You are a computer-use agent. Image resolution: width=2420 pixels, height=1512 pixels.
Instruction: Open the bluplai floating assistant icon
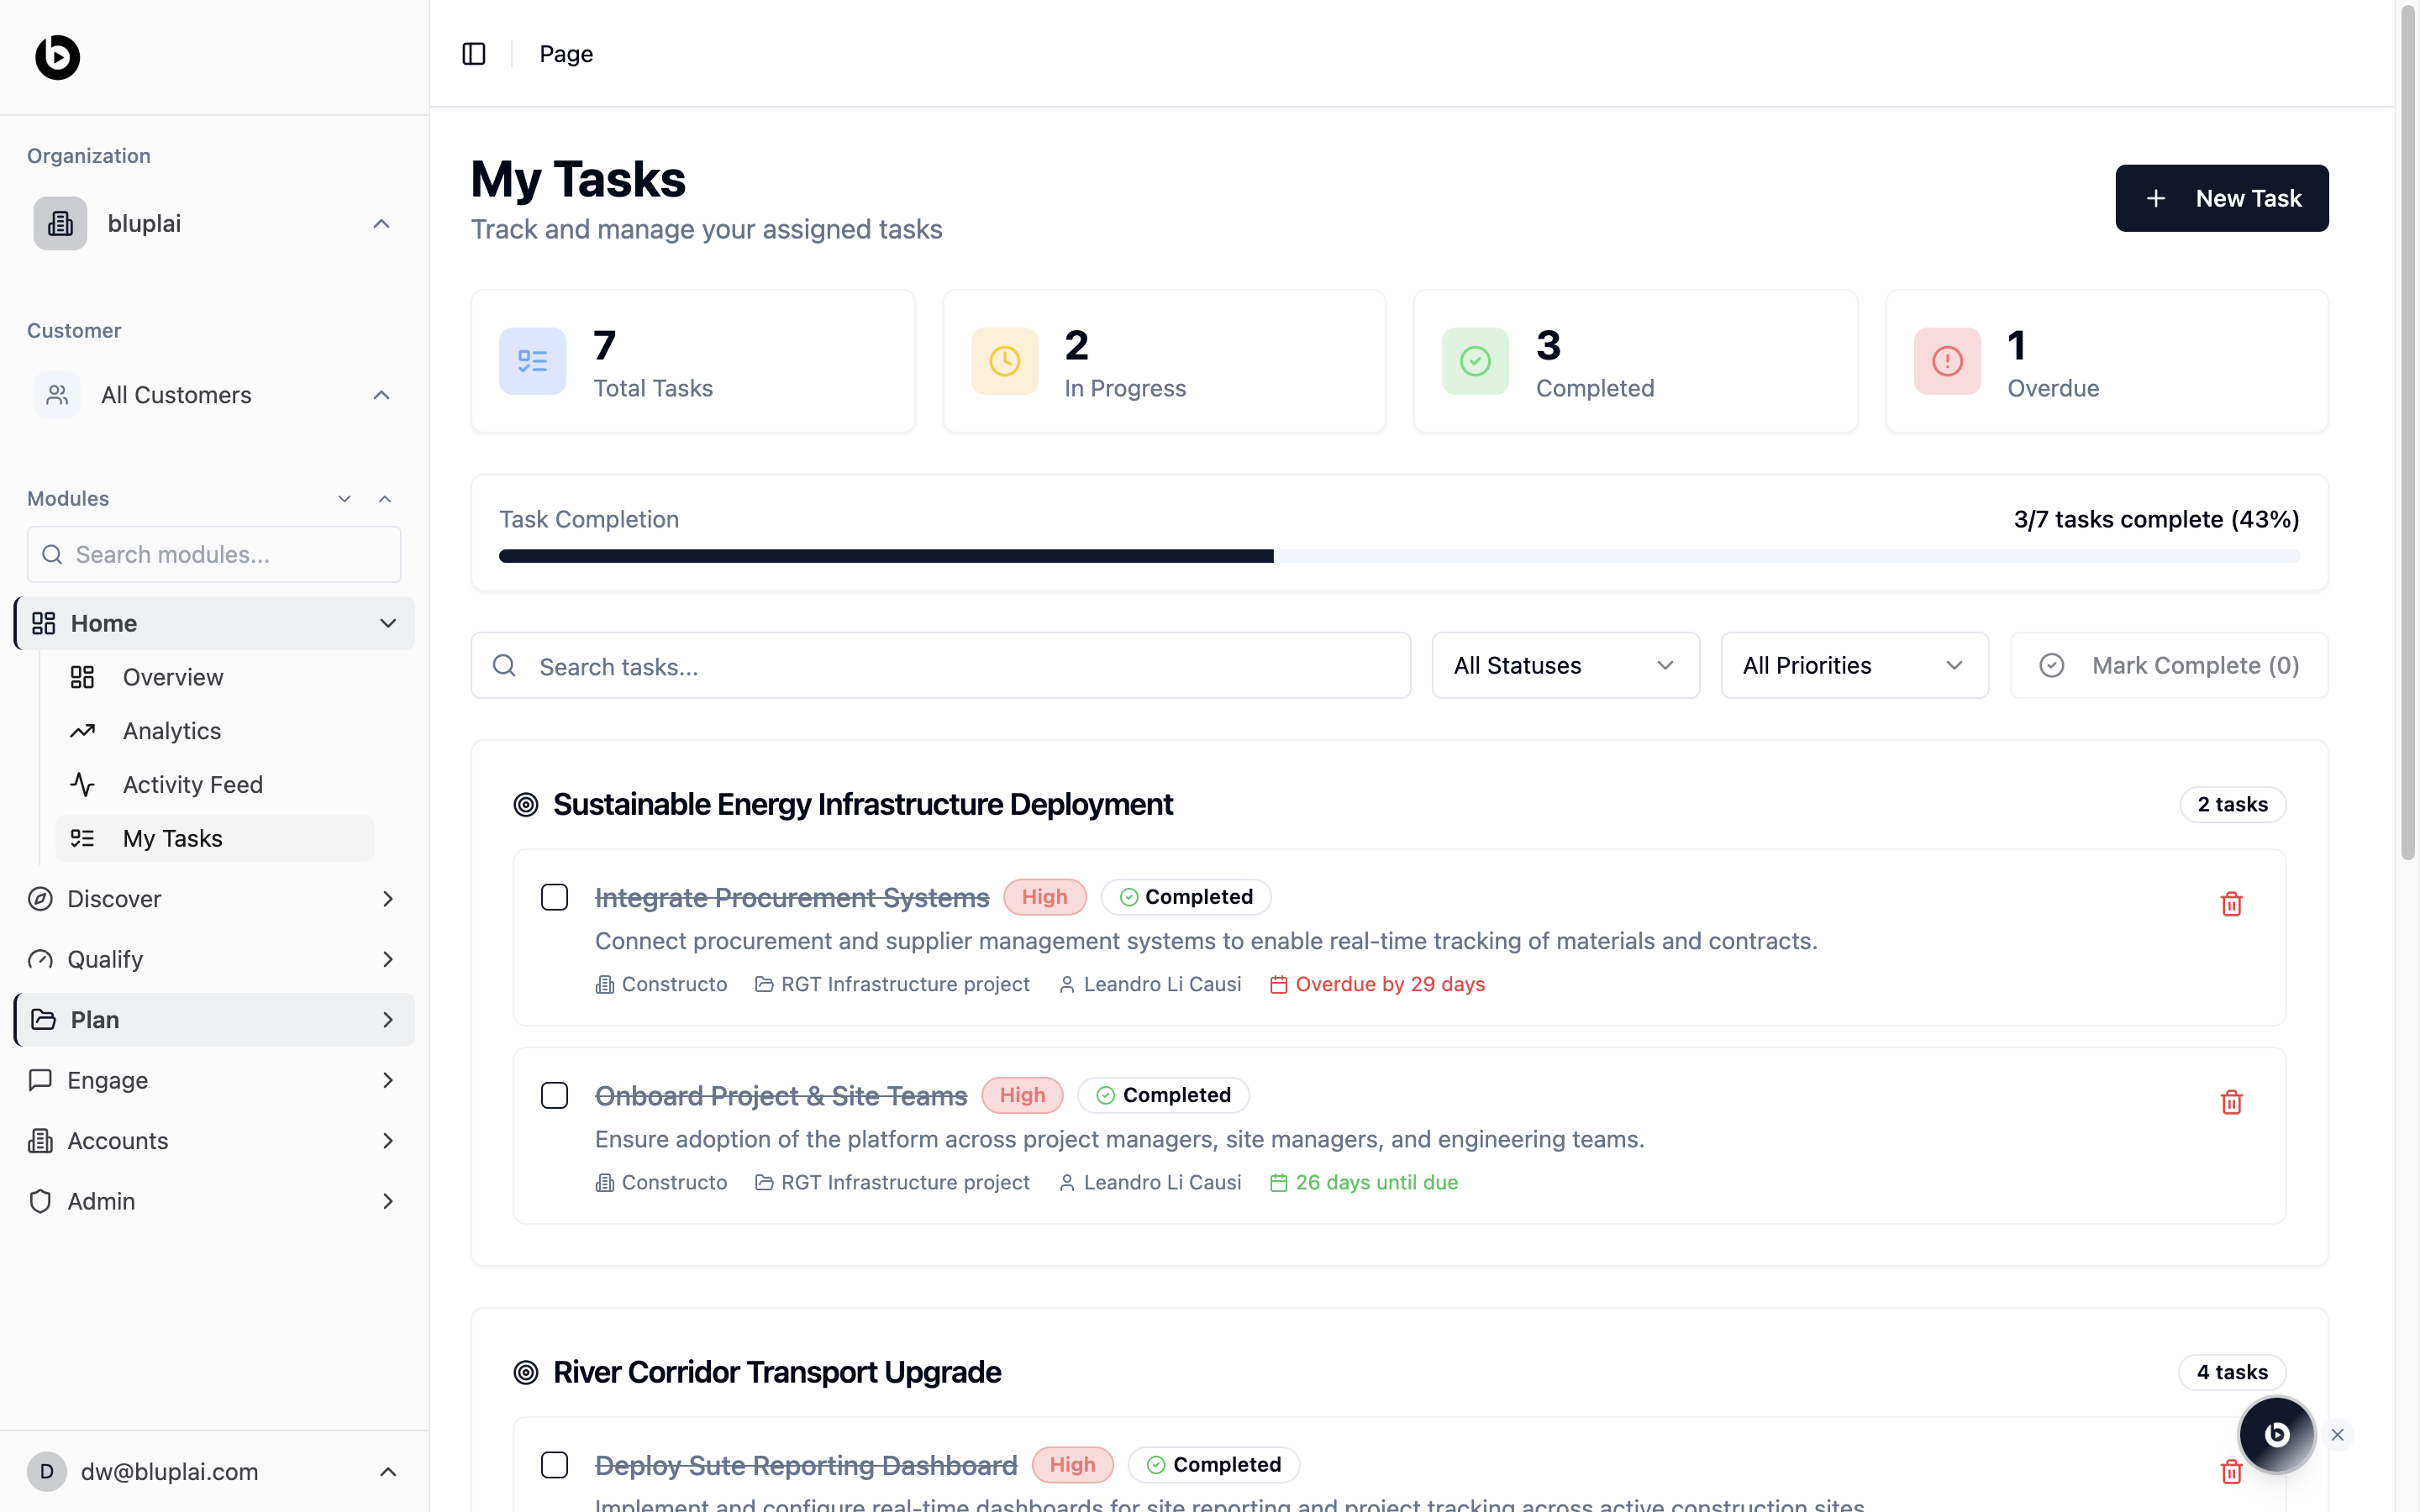[x=2276, y=1434]
